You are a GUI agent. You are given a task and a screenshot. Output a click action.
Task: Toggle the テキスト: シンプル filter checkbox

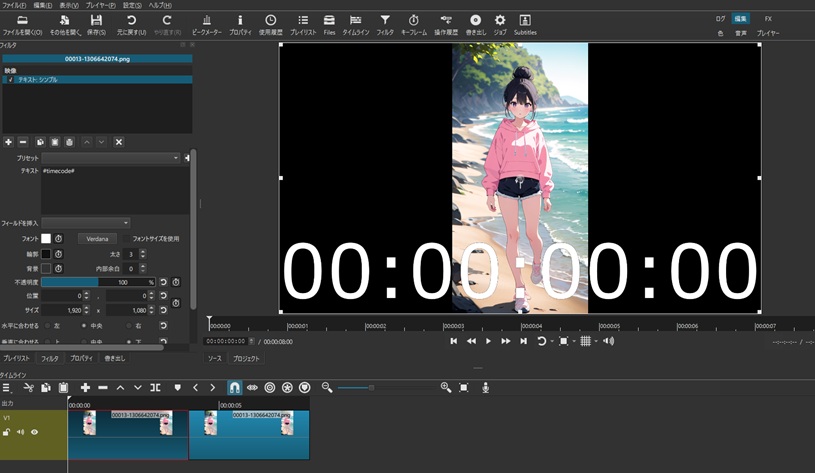click(8, 79)
